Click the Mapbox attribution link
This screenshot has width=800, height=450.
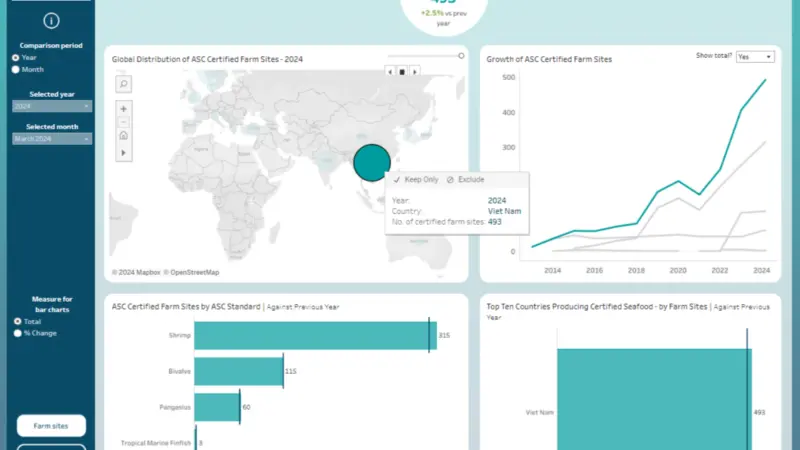(136, 272)
